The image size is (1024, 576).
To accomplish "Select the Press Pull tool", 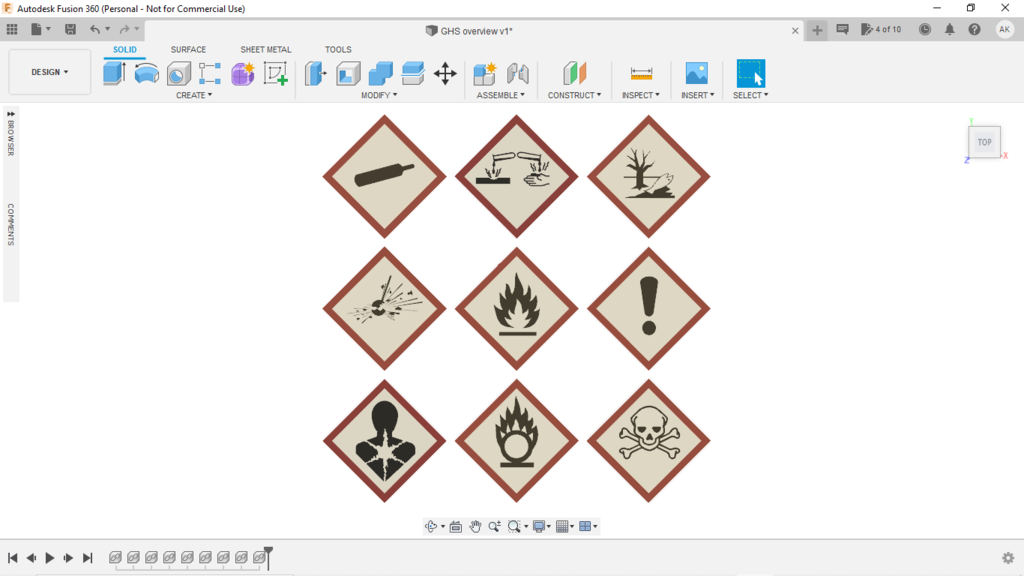I will click(x=315, y=74).
